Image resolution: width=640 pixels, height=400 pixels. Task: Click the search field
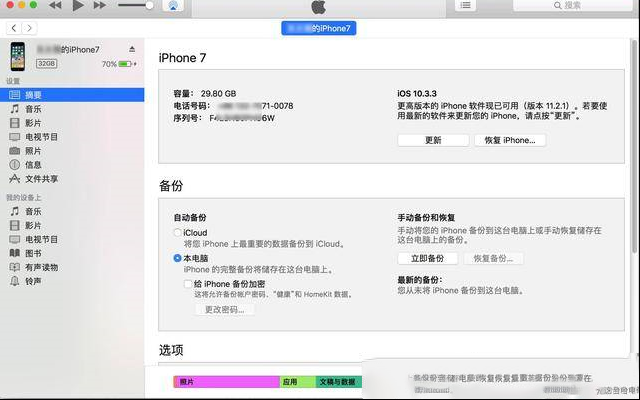pyautogui.click(x=572, y=5)
